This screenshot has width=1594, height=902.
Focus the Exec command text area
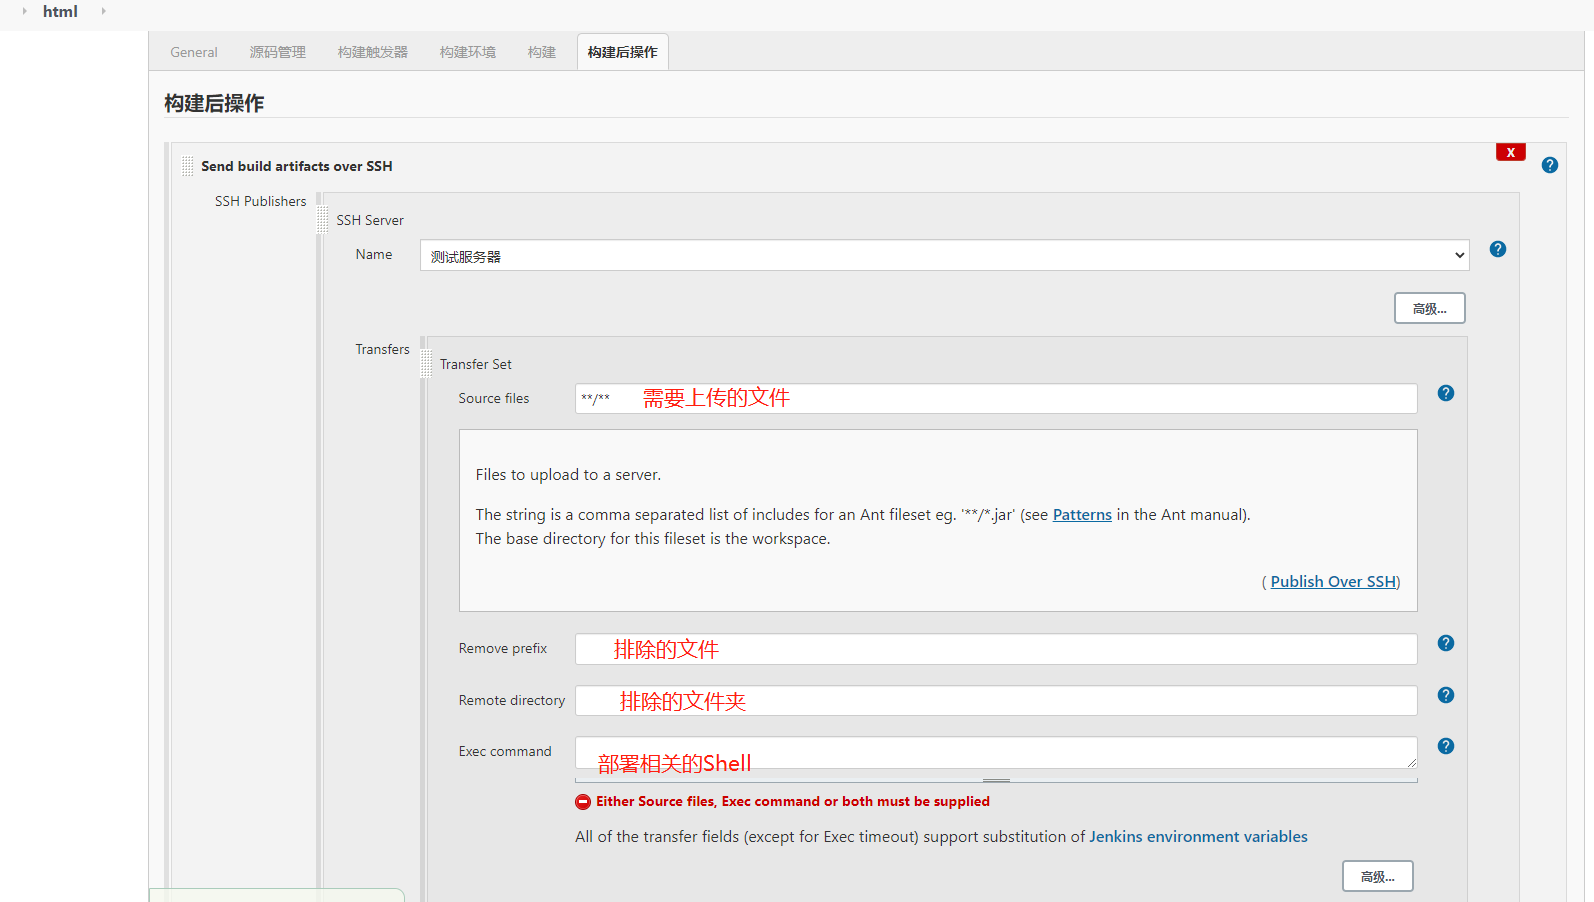[x=996, y=753]
